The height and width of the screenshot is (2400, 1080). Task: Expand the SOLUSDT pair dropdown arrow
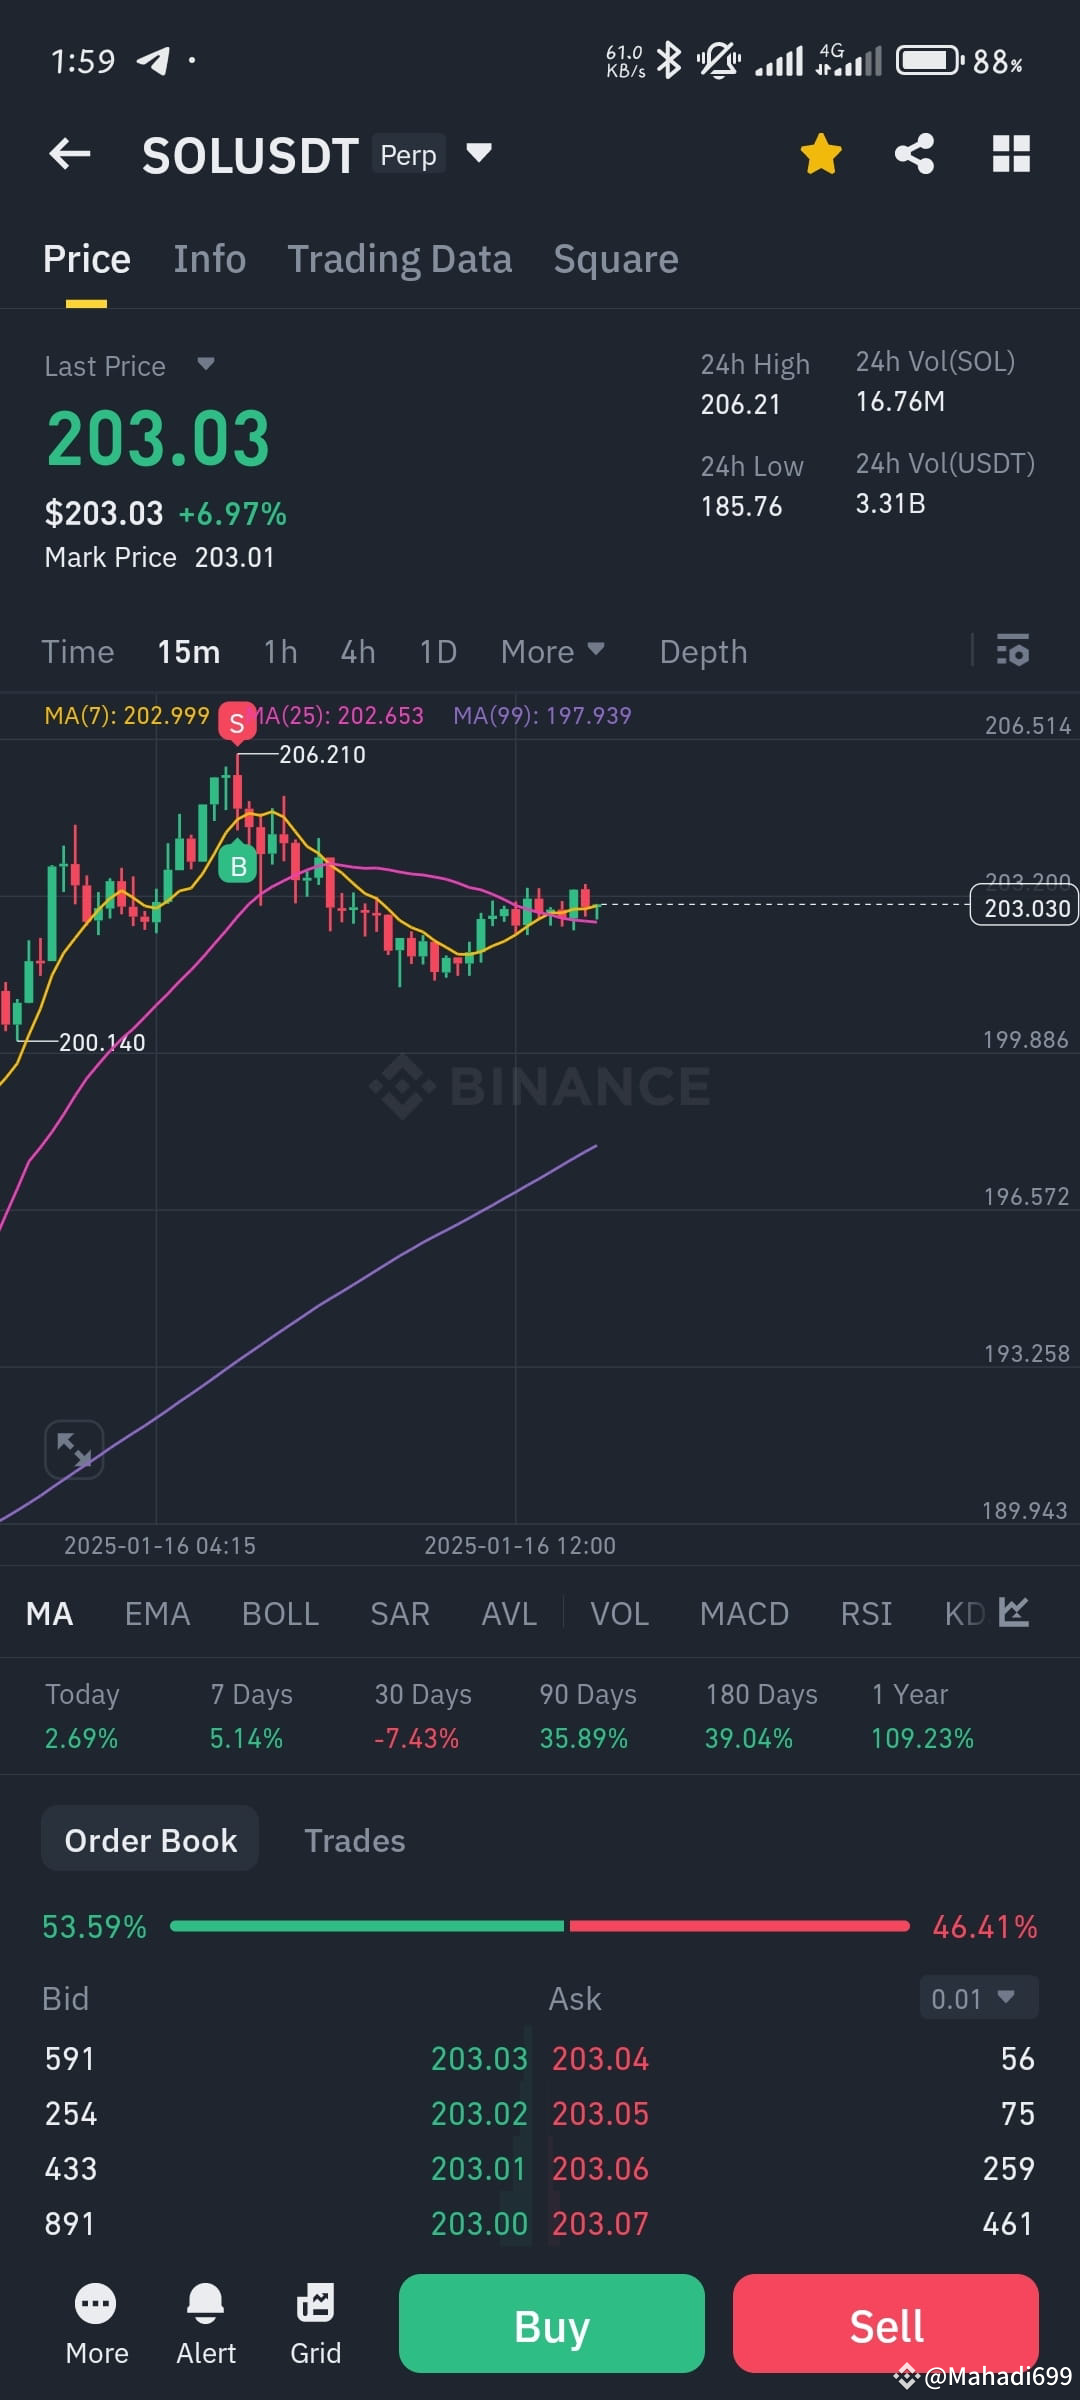[x=479, y=153]
